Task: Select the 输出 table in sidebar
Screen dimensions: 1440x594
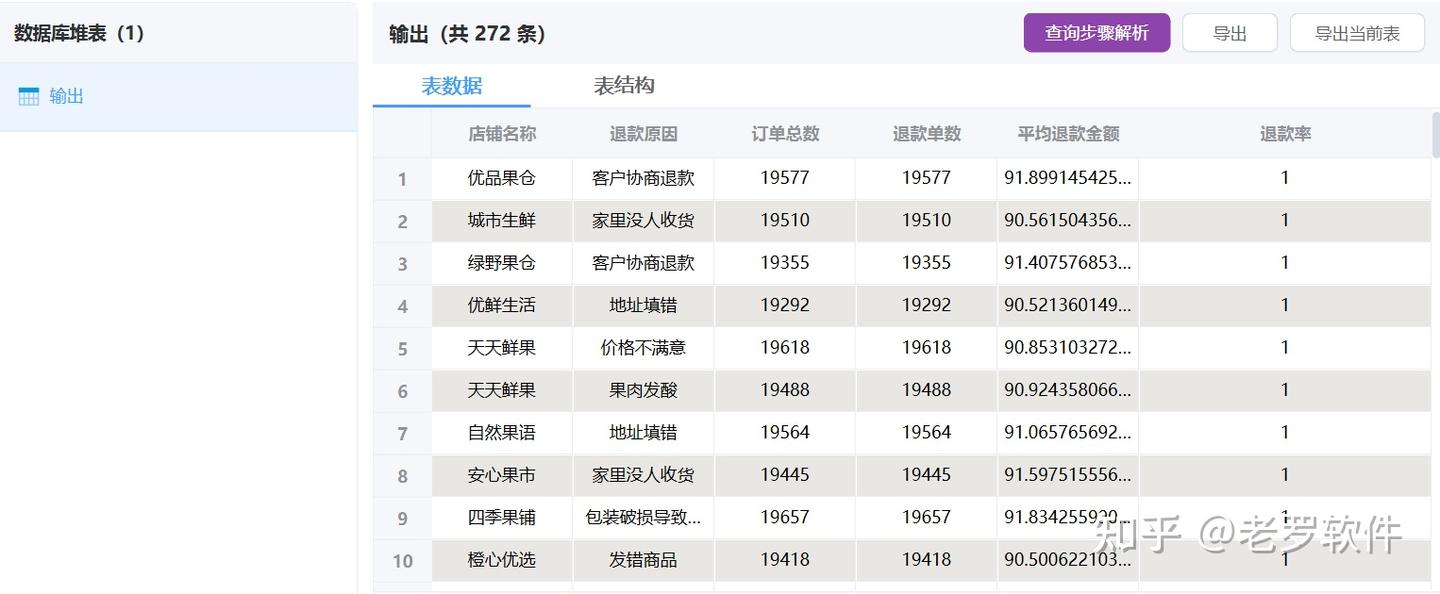Action: pos(178,97)
